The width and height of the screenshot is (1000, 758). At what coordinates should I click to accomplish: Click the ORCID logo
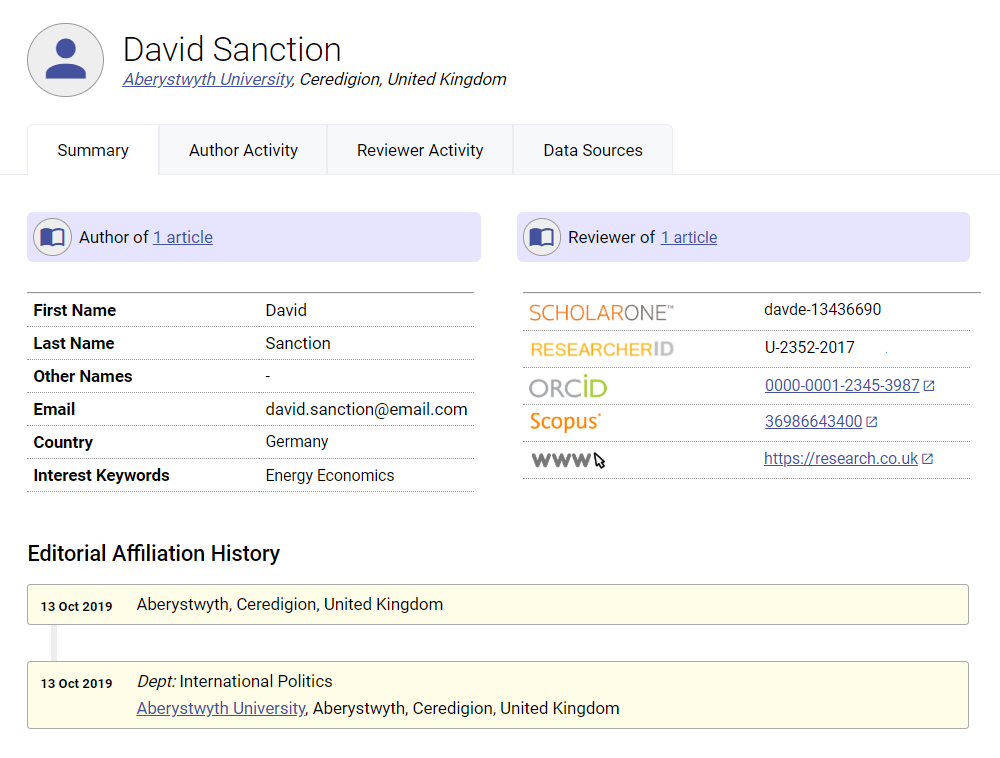(x=568, y=387)
